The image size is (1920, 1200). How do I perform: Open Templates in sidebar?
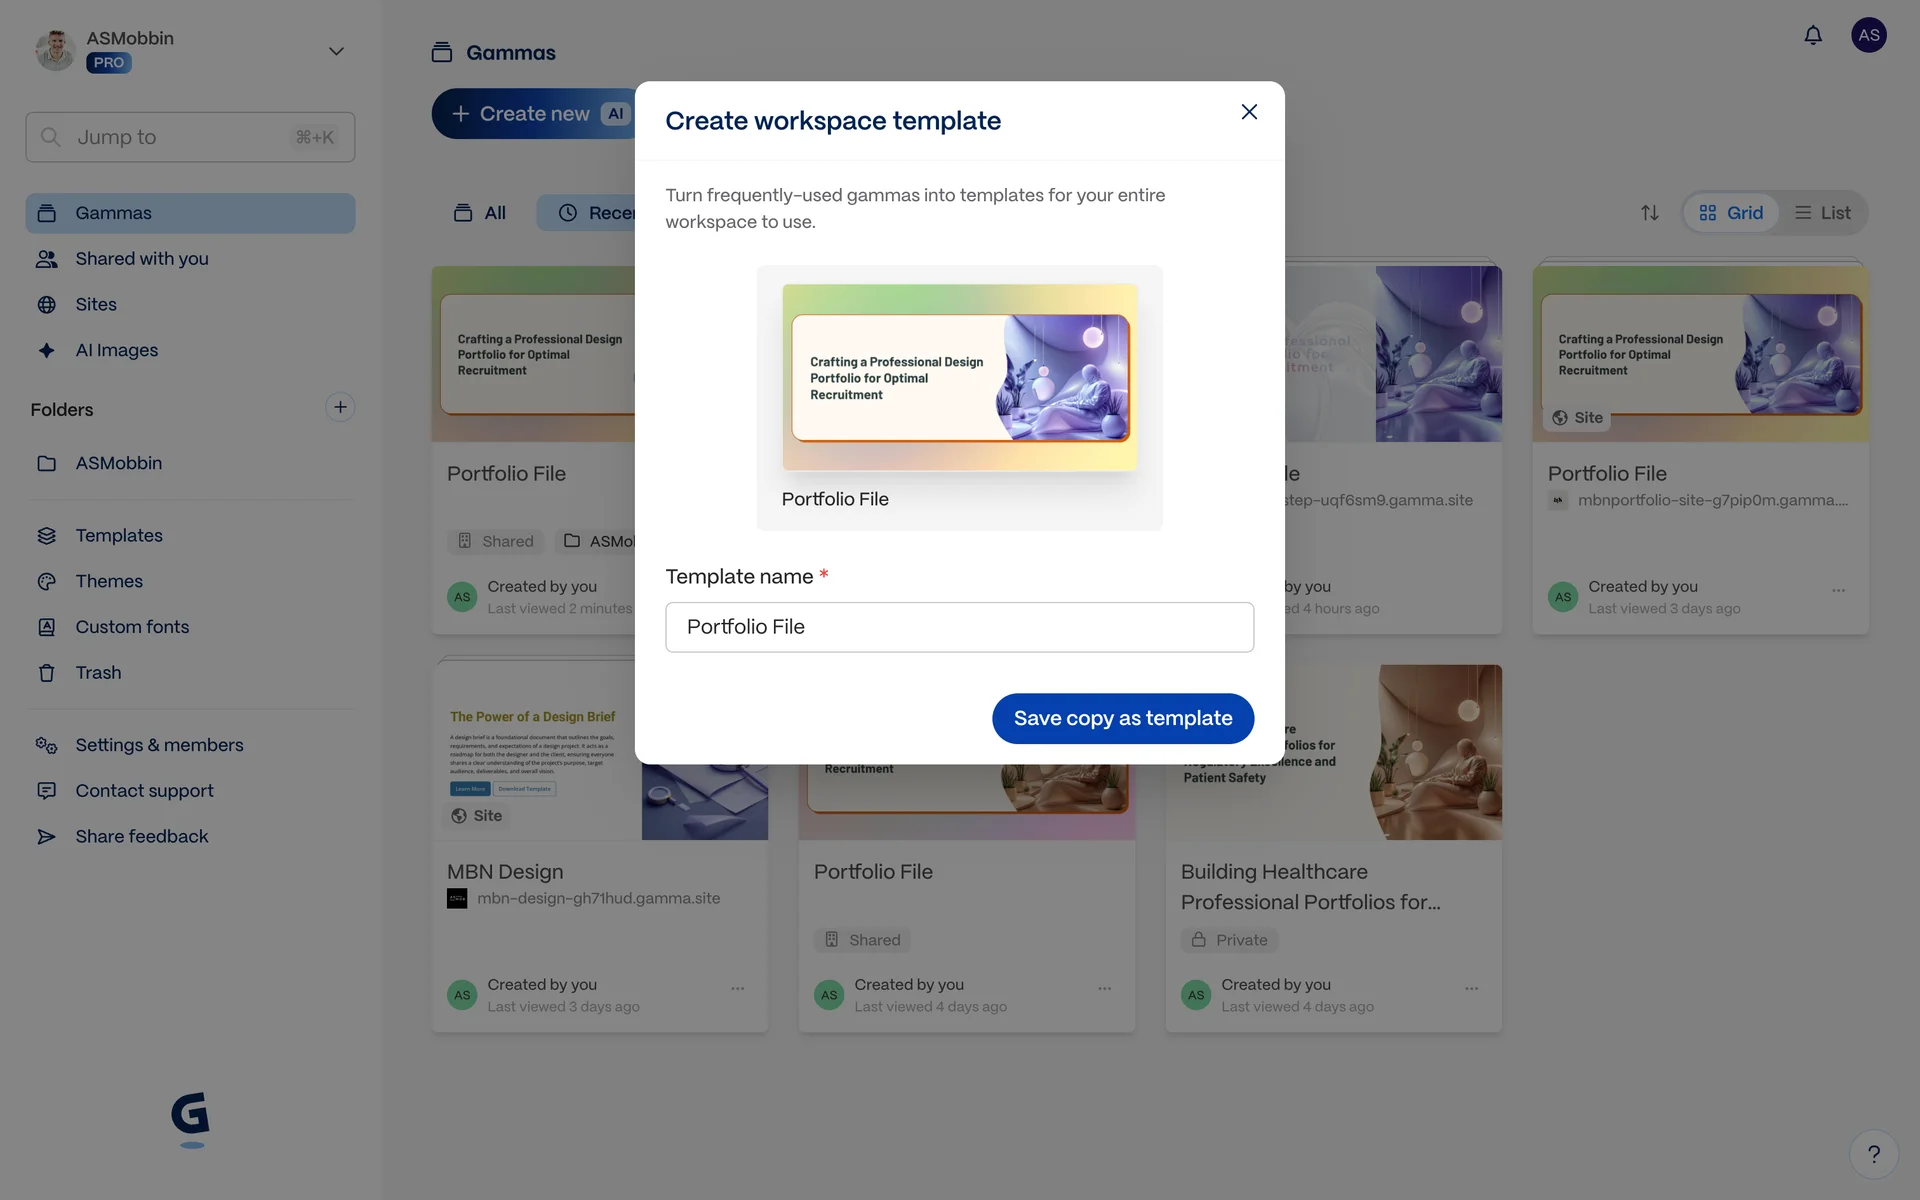[118, 536]
